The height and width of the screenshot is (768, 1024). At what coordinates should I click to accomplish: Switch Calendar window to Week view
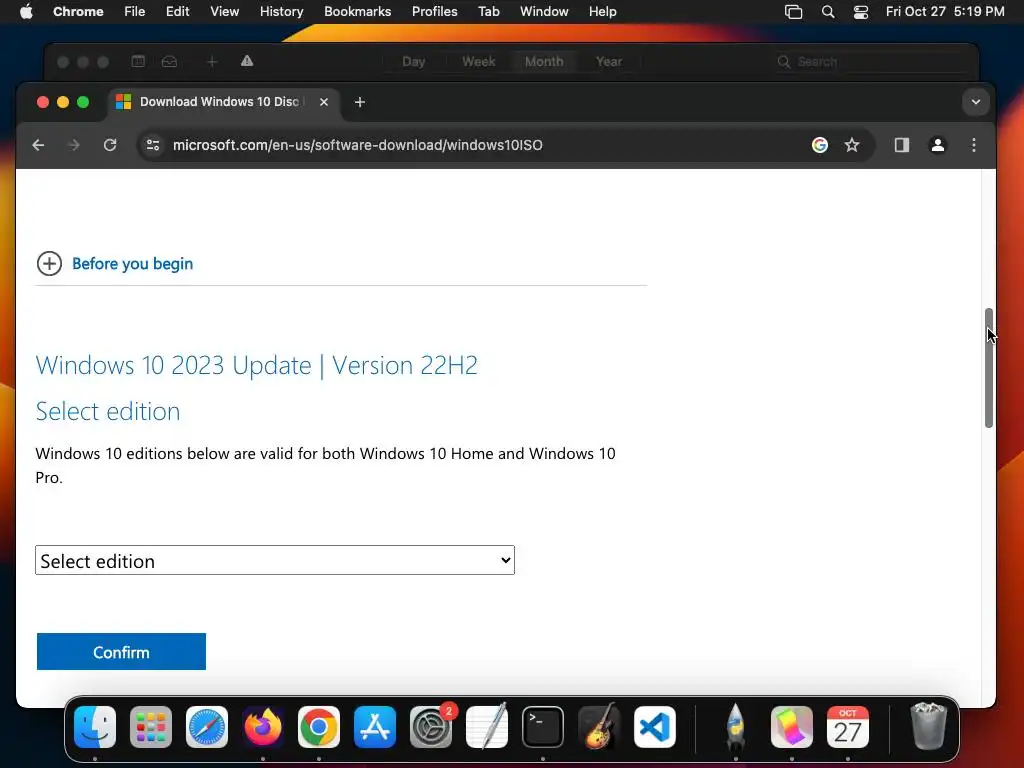[479, 61]
